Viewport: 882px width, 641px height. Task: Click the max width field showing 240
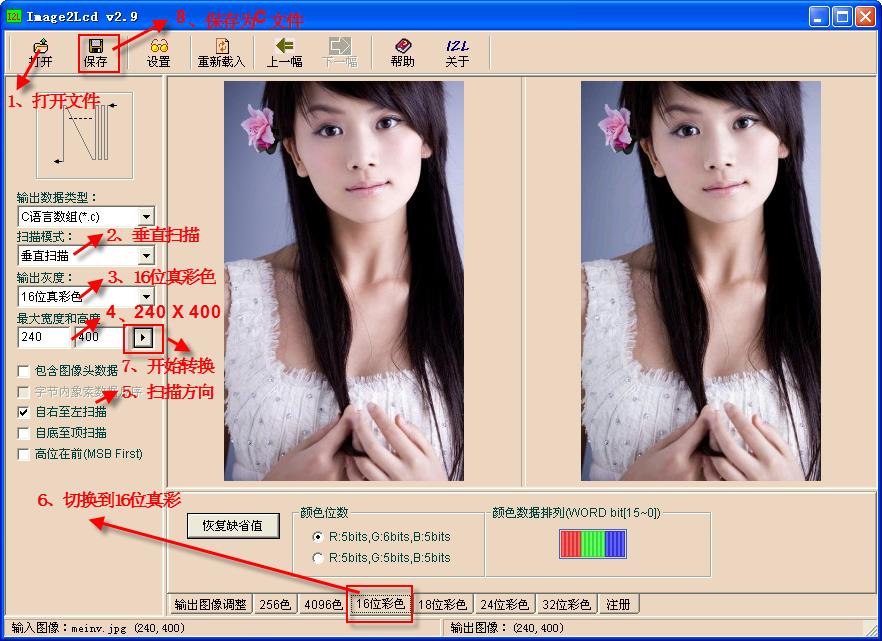[43, 337]
